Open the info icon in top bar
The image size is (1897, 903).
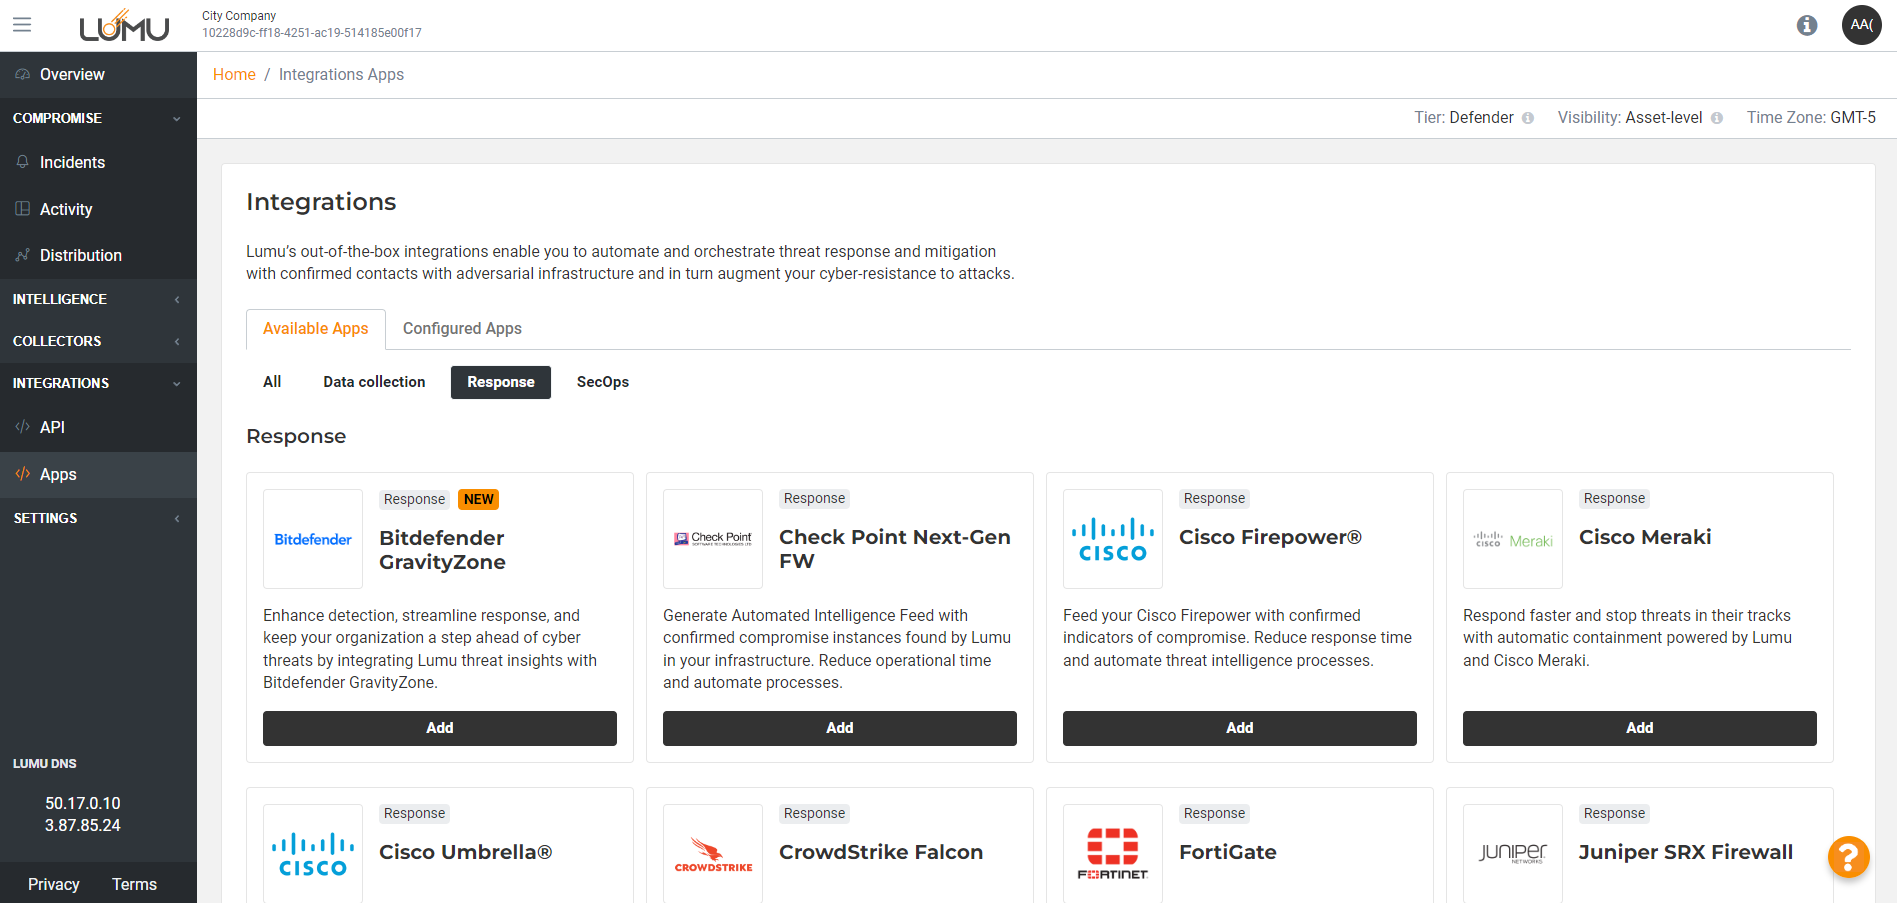pos(1806,25)
